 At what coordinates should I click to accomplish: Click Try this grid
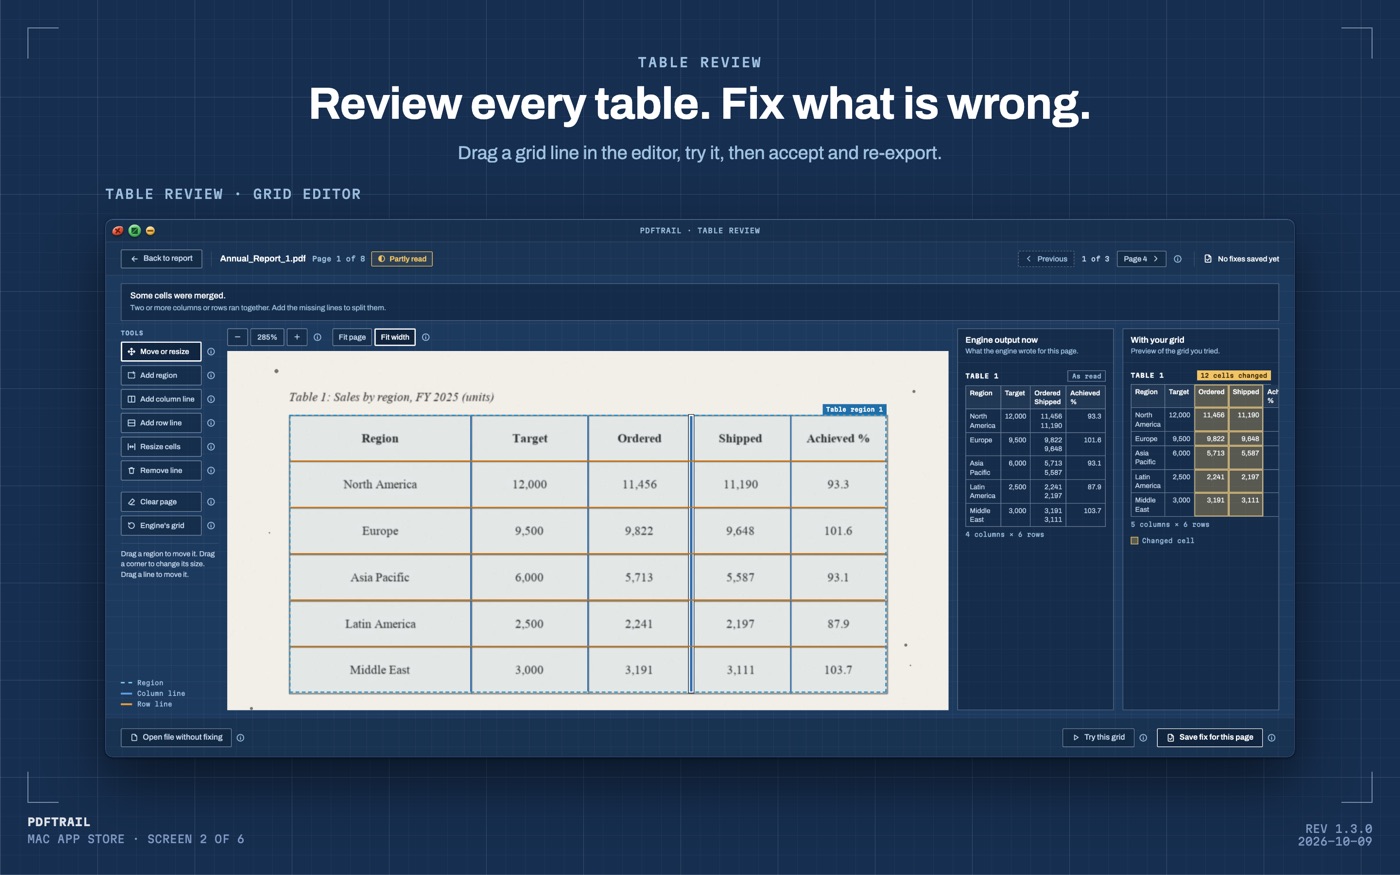pyautogui.click(x=1098, y=738)
